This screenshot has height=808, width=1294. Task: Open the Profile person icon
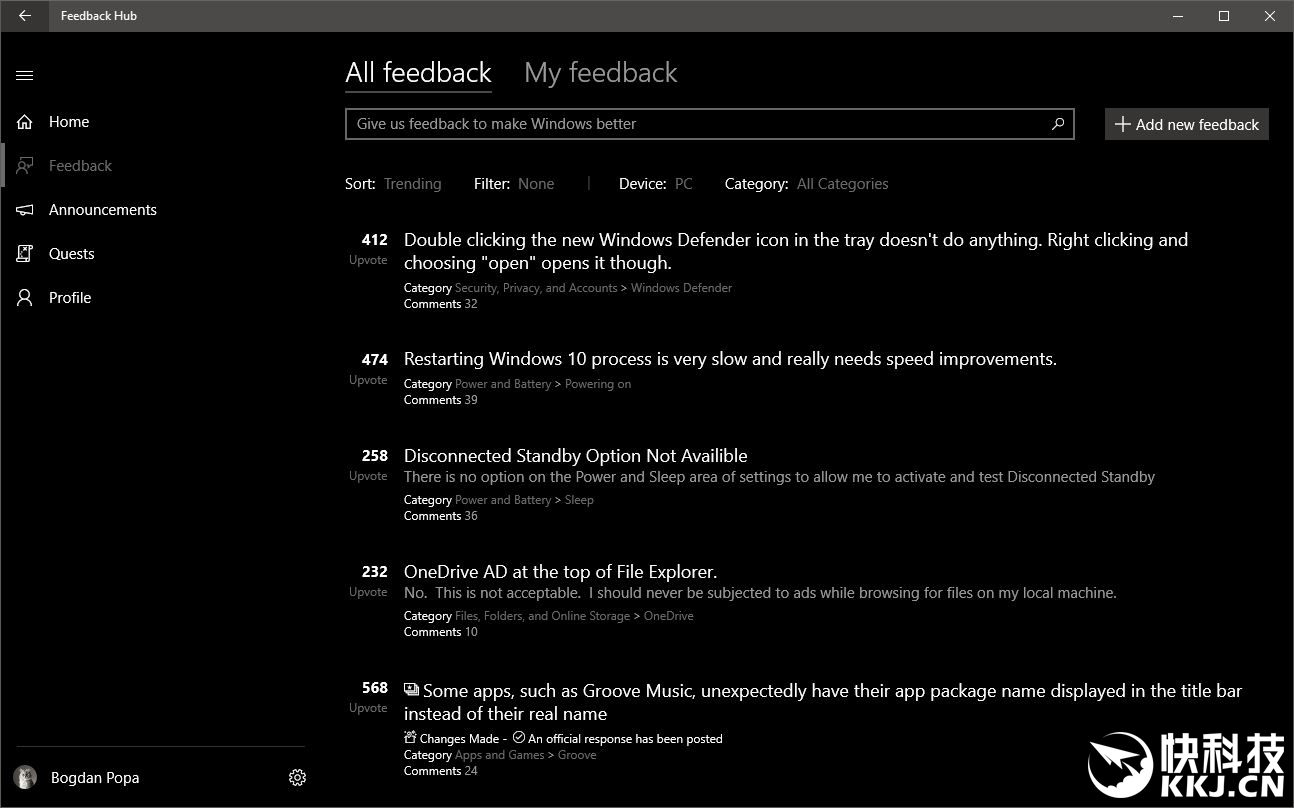(x=25, y=298)
